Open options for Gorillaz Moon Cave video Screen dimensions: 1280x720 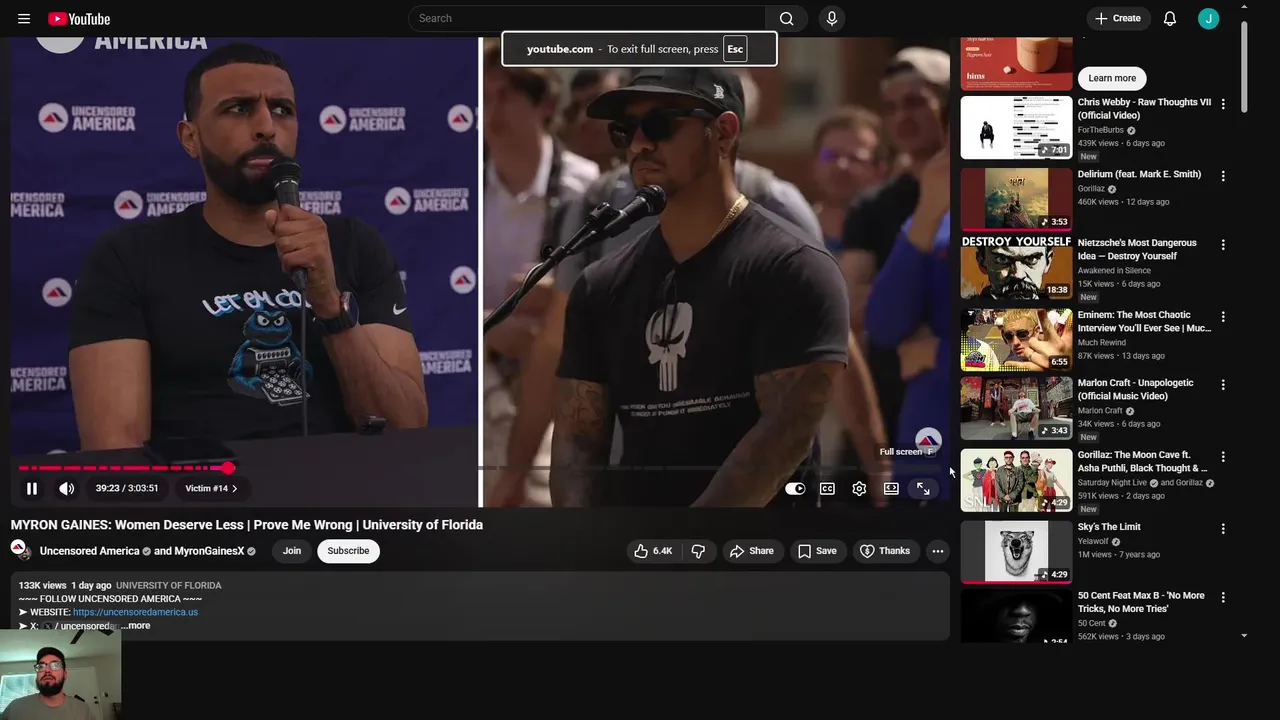coord(1222,457)
